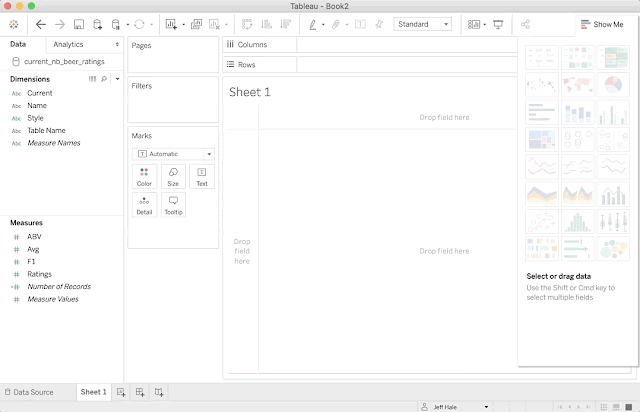Click the Sheet 1 title
This screenshot has width=640, height=412.
pos(250,92)
